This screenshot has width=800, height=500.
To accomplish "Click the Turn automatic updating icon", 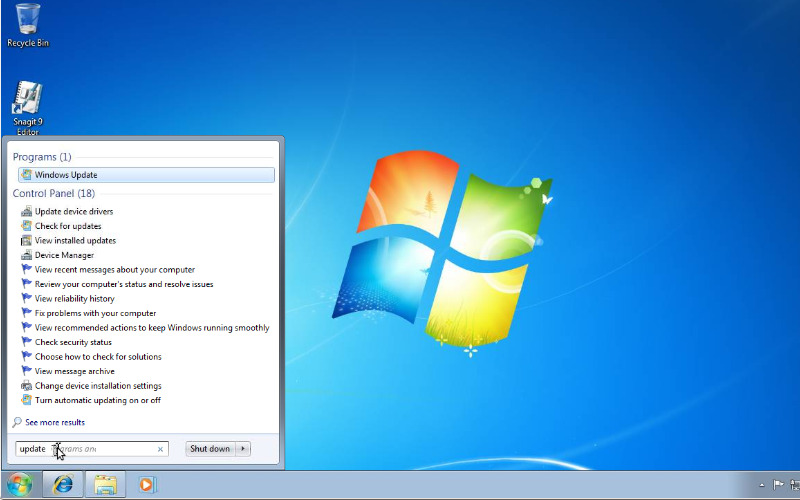I will click(x=26, y=400).
